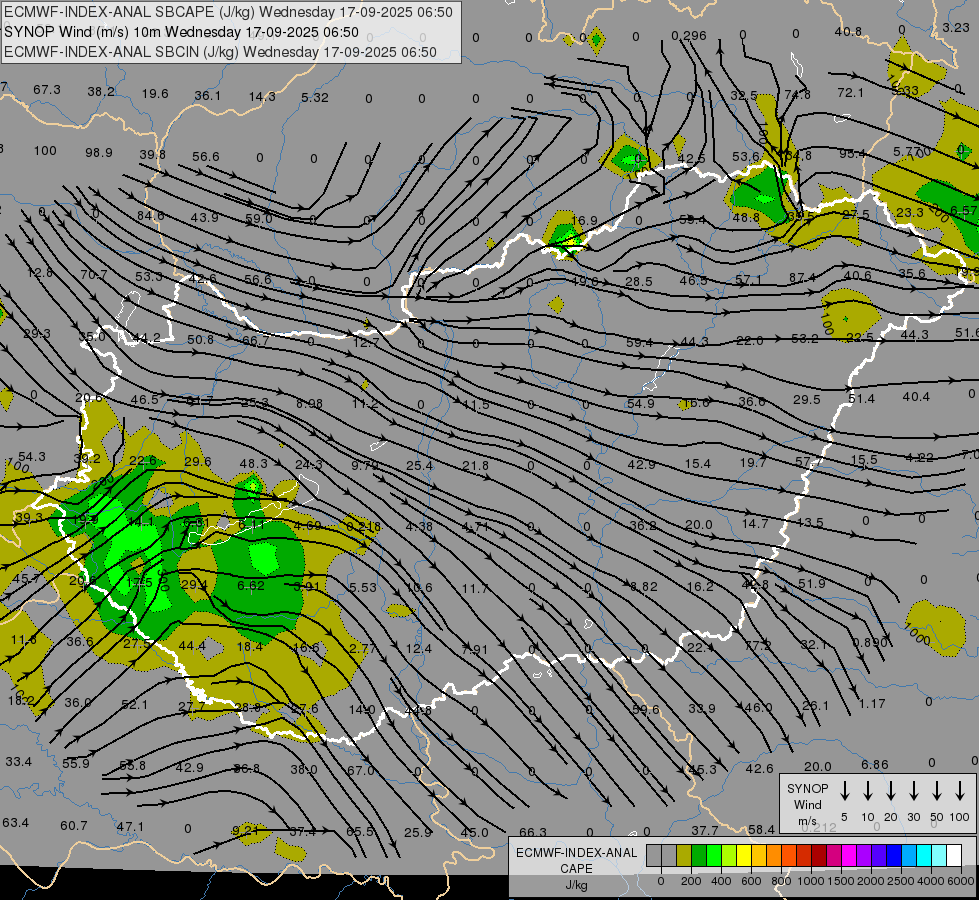The height and width of the screenshot is (900, 979).
Task: Click the 0.296 value near the top
Action: click(689, 36)
